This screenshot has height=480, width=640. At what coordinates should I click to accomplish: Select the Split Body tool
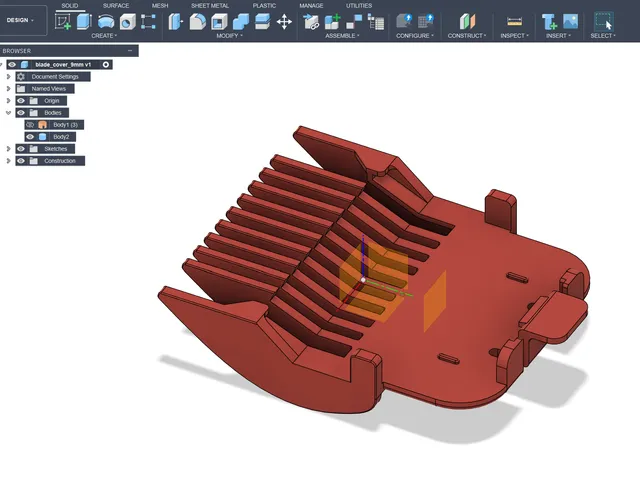coord(262,21)
